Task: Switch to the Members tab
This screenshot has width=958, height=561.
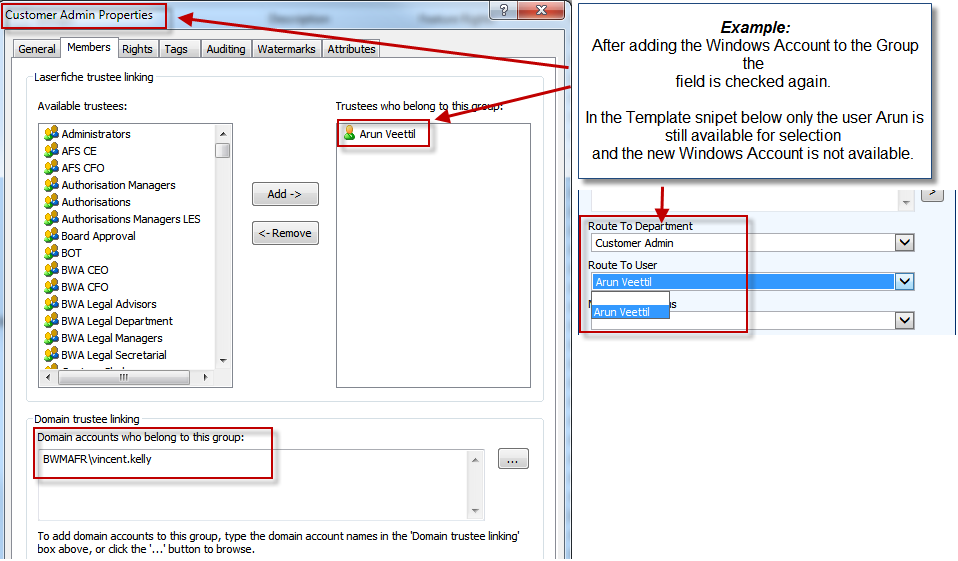Action: 89,47
